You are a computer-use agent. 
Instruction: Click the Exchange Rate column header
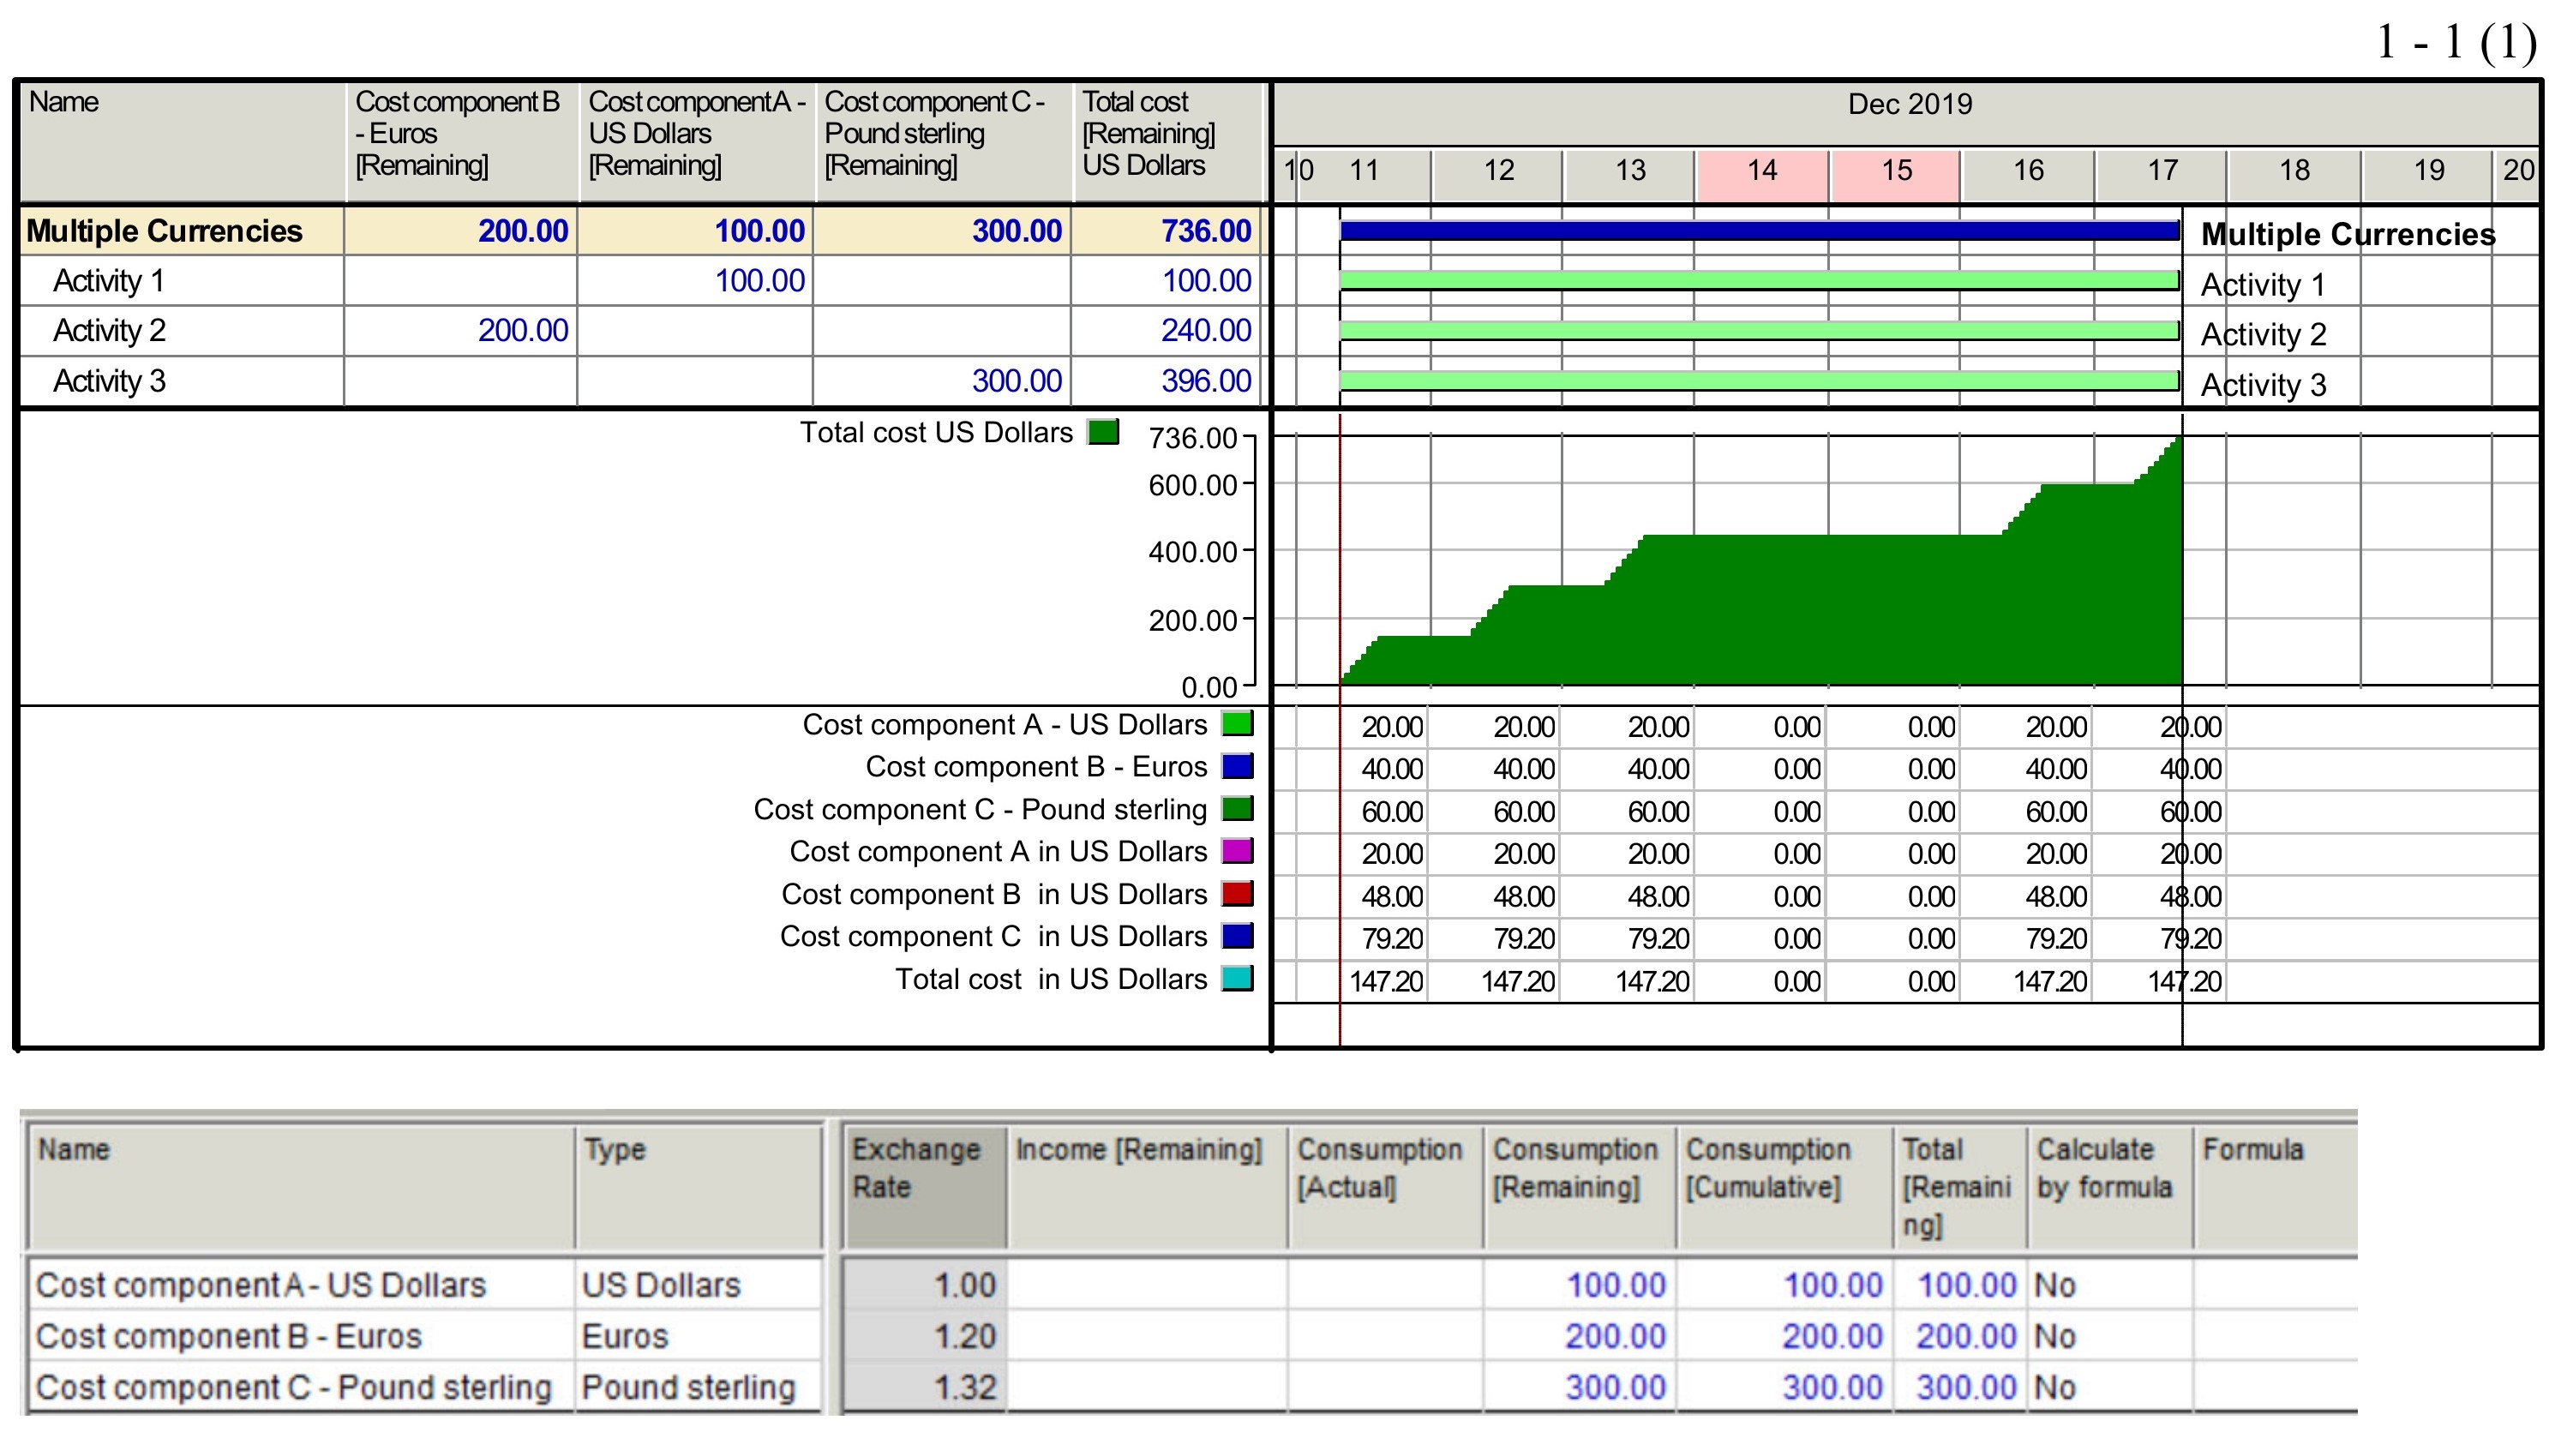pyautogui.click(x=924, y=1186)
